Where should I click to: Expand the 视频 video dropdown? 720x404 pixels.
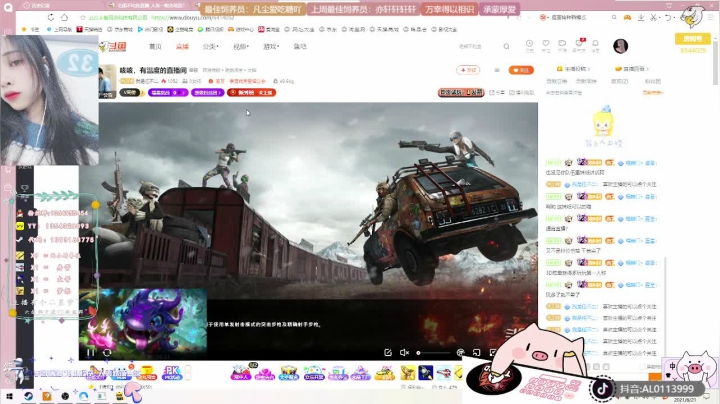(x=241, y=46)
